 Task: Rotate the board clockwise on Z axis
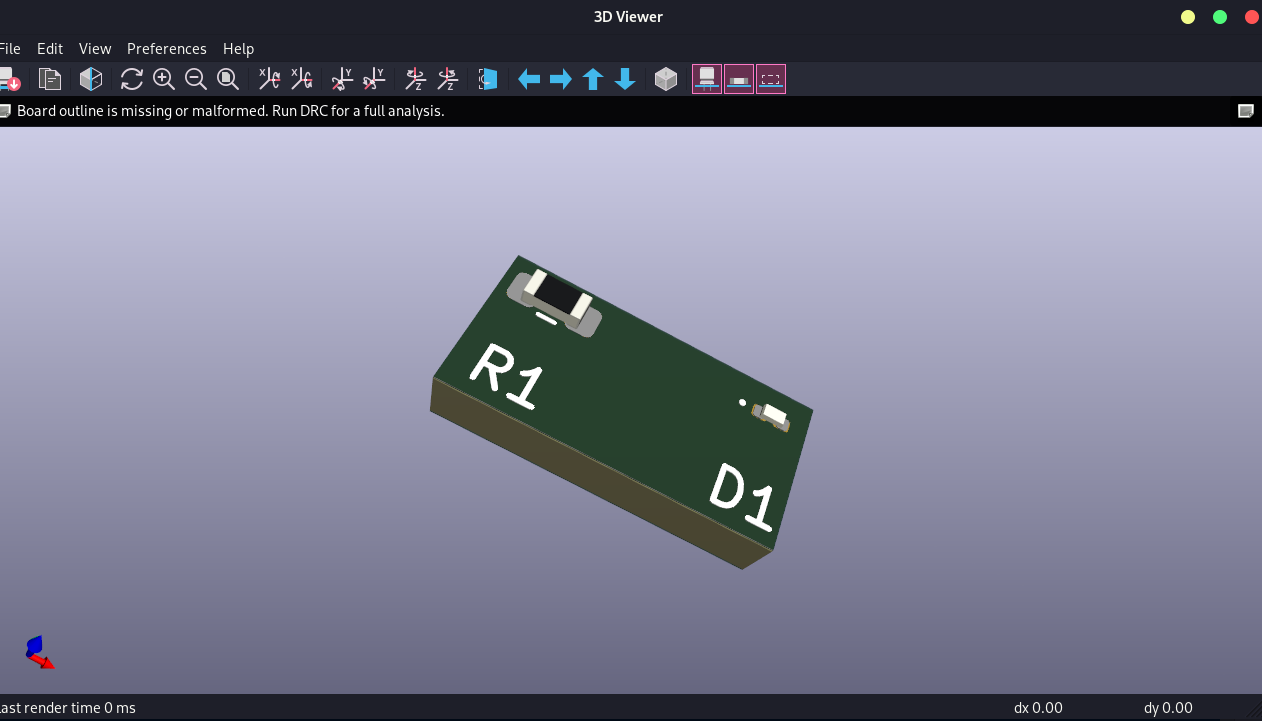(x=414, y=79)
